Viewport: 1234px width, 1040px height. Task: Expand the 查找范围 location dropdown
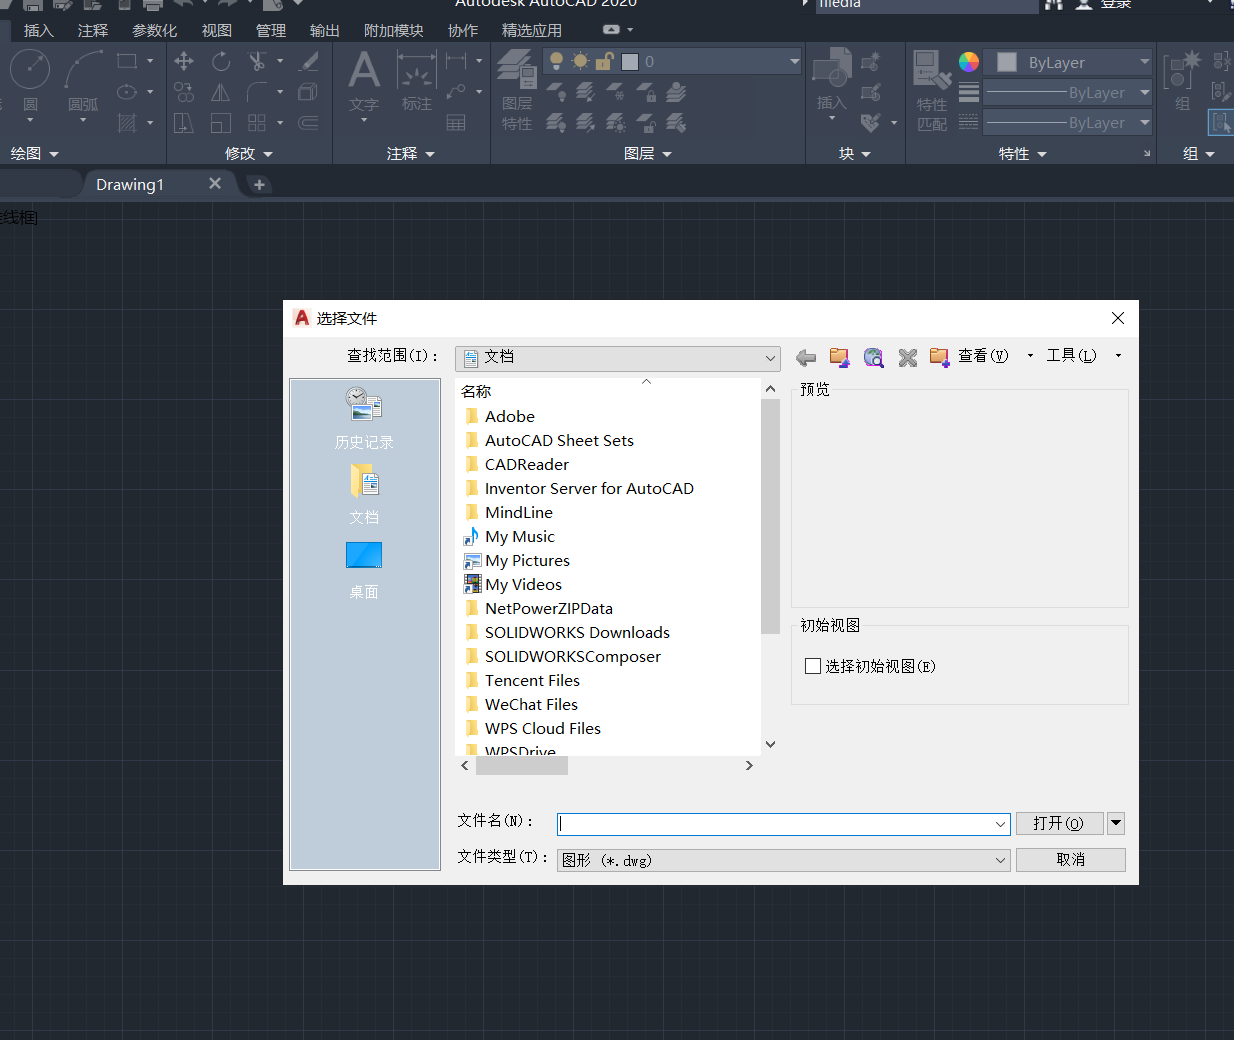coord(770,358)
